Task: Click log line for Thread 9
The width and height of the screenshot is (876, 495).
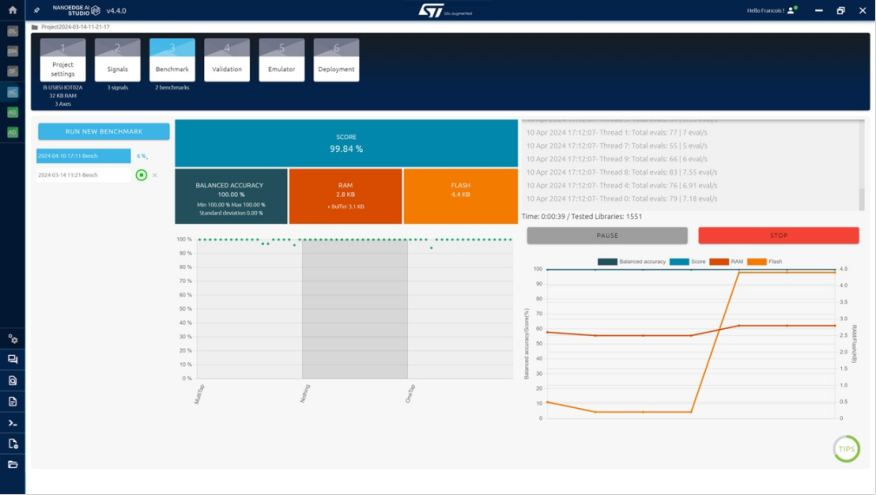Action: click(617, 159)
